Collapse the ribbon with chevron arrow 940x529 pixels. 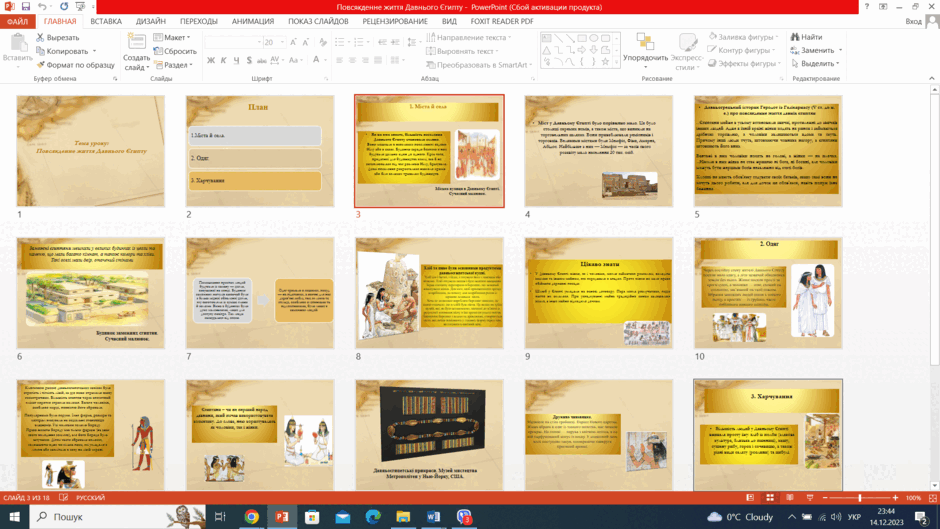(932, 79)
